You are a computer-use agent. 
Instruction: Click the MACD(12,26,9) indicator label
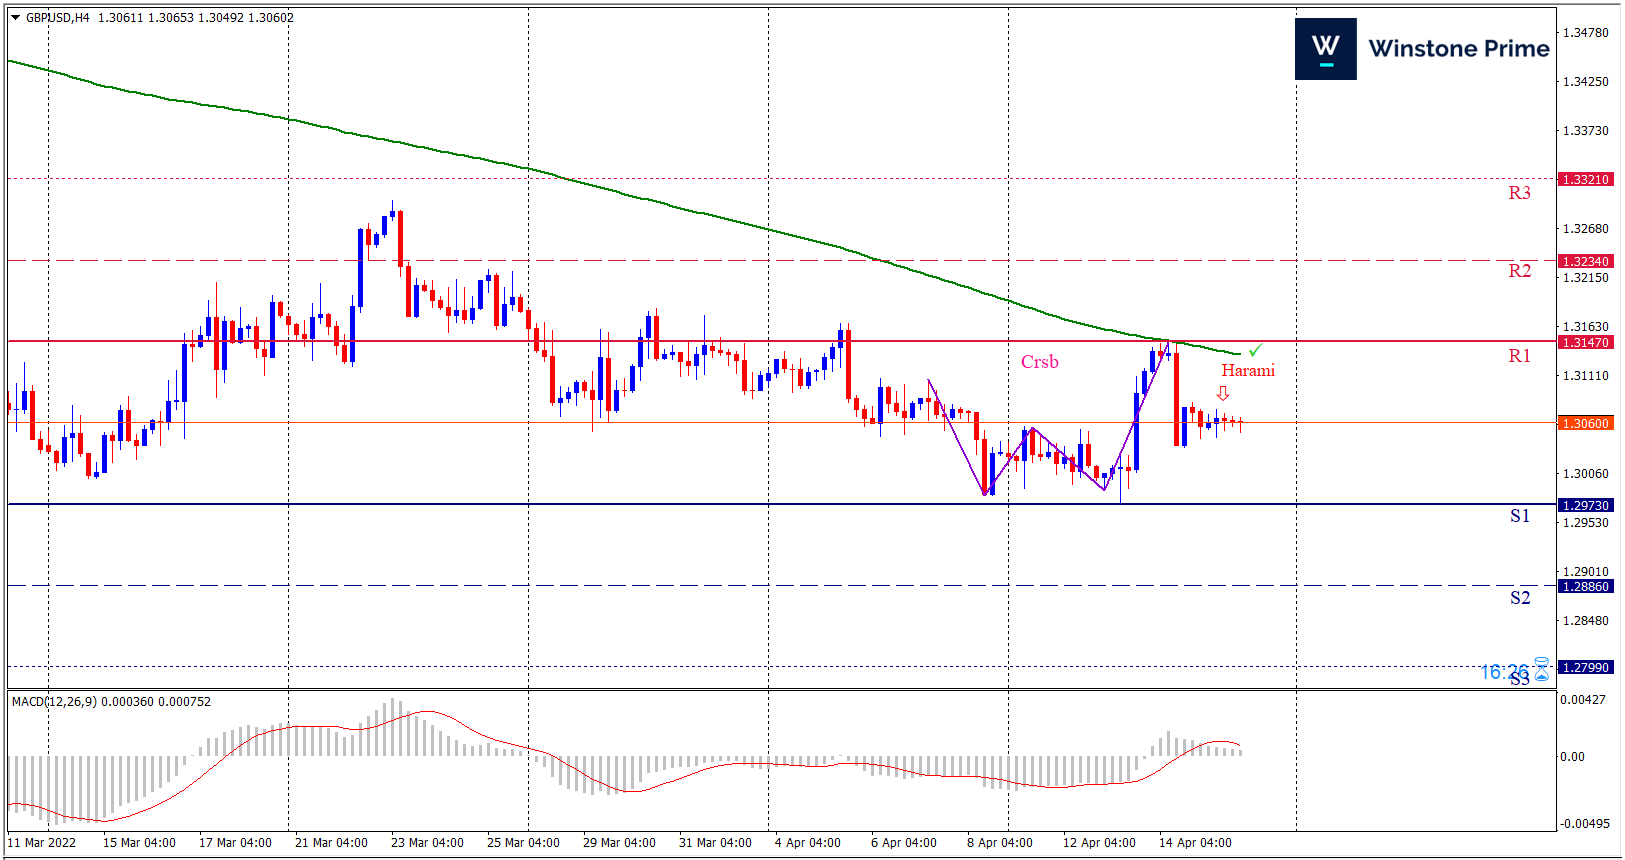(54, 702)
